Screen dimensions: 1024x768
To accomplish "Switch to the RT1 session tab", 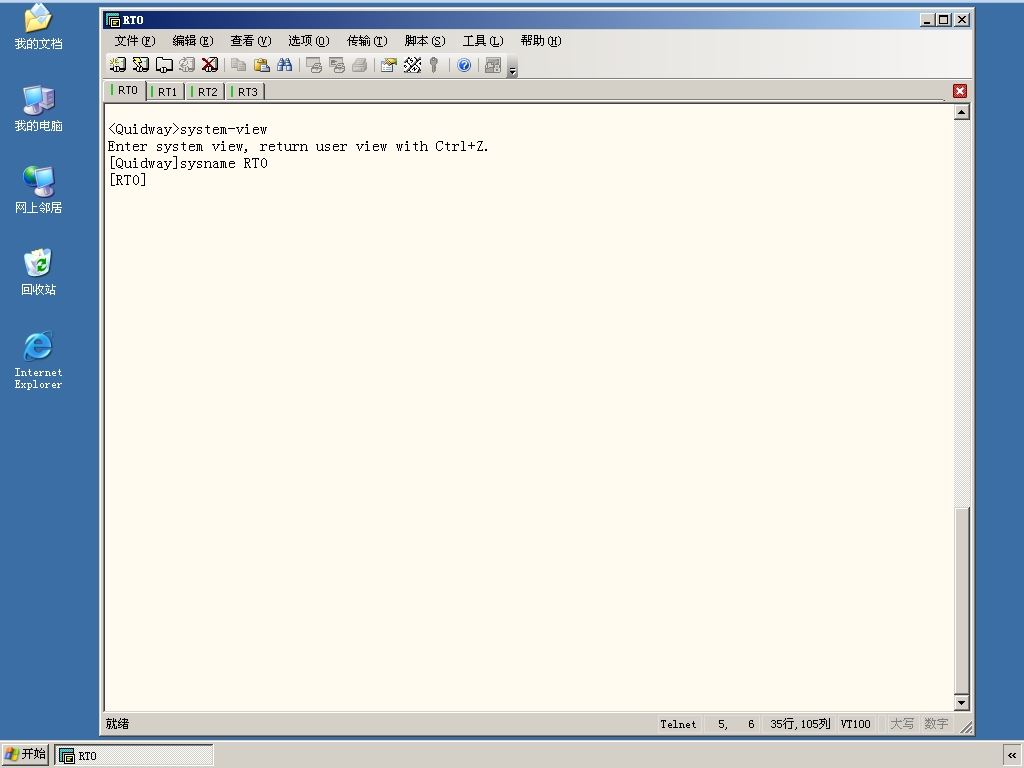I will [165, 91].
